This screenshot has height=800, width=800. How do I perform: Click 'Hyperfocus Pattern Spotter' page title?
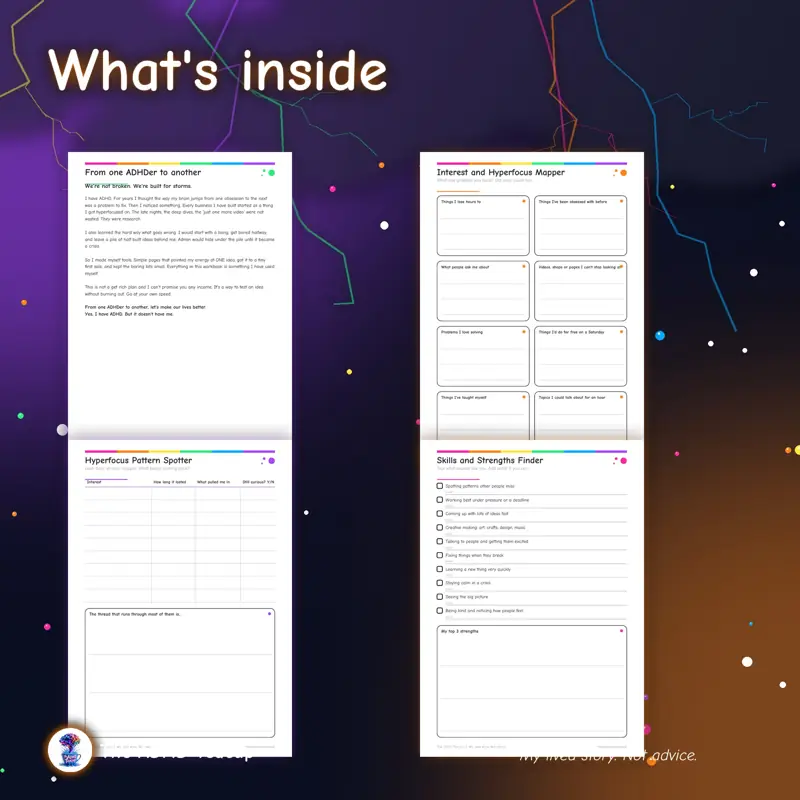click(138, 460)
